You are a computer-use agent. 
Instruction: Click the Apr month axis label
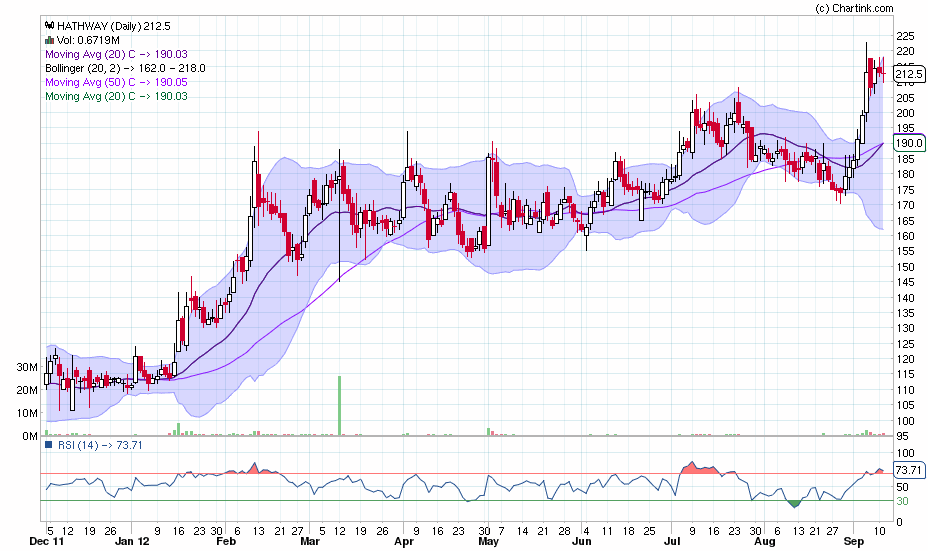(x=404, y=542)
